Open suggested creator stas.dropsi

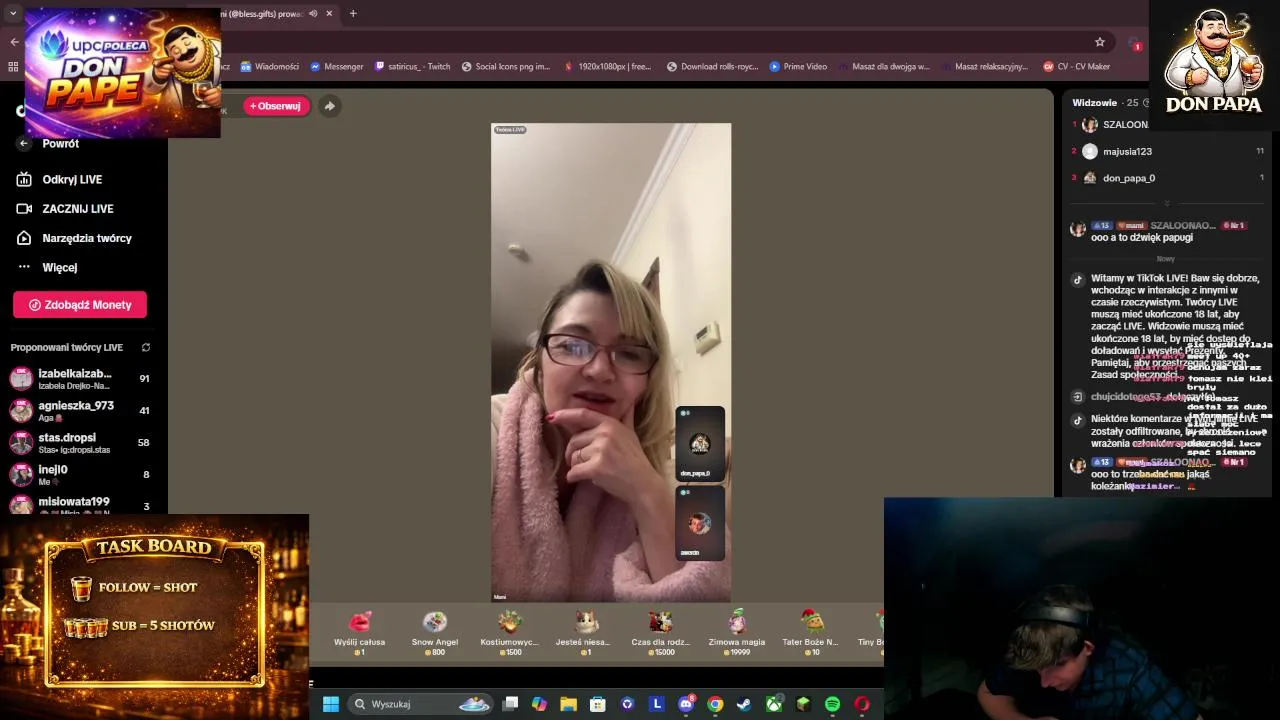[80, 443]
